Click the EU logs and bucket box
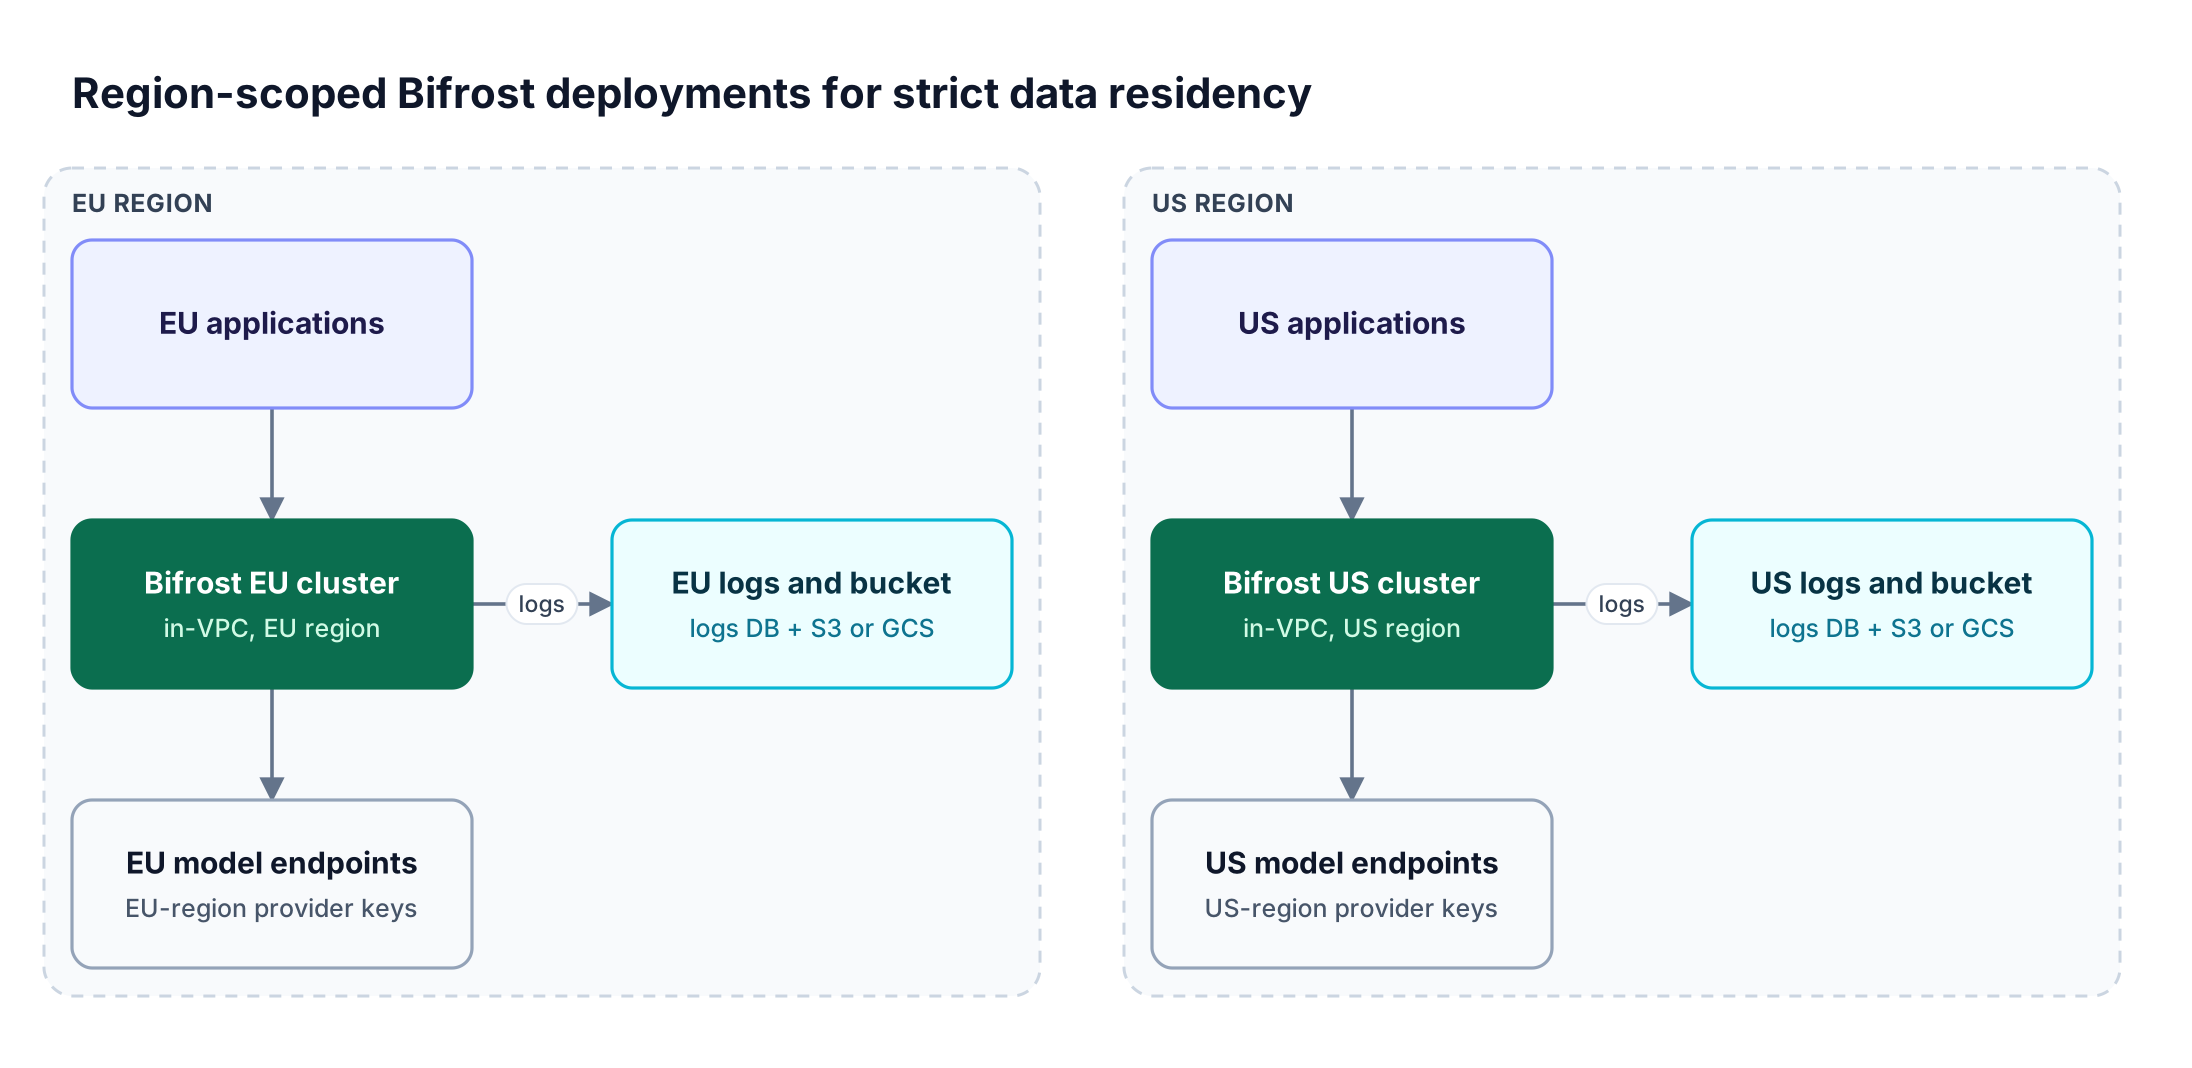Viewport: 2192px width, 1068px height. pos(812,604)
